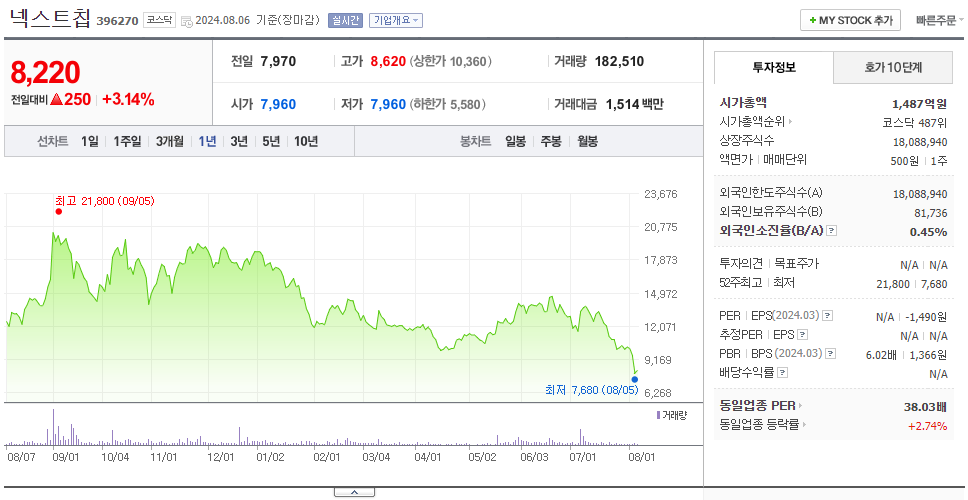Select the 1년 line chart period
Screen dimensions: 968x500
207,141
